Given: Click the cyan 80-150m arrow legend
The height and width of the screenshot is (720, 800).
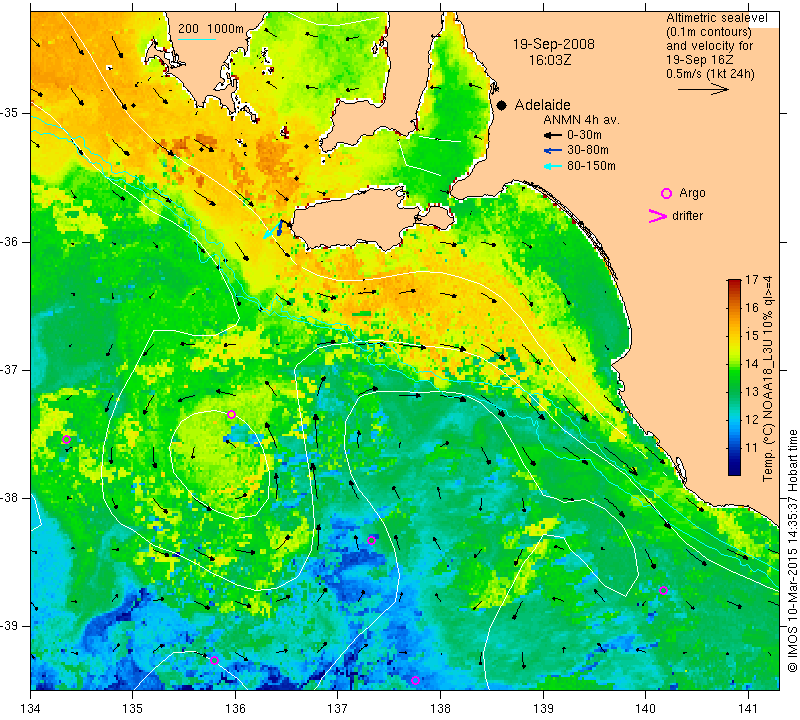Looking at the screenshot, I should click(553, 166).
